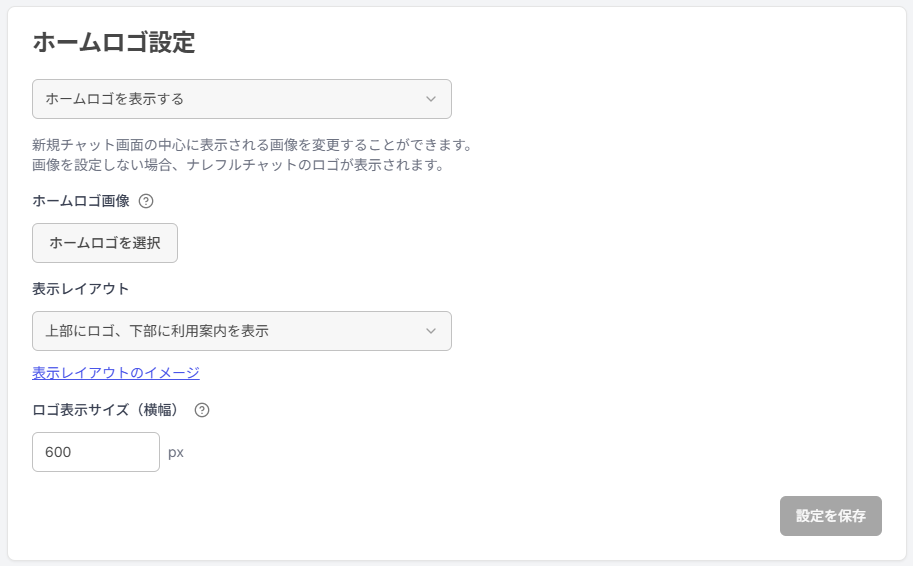913x566 pixels.
Task: Click the help icon beside ホームロゴ画像
Action: coord(146,201)
